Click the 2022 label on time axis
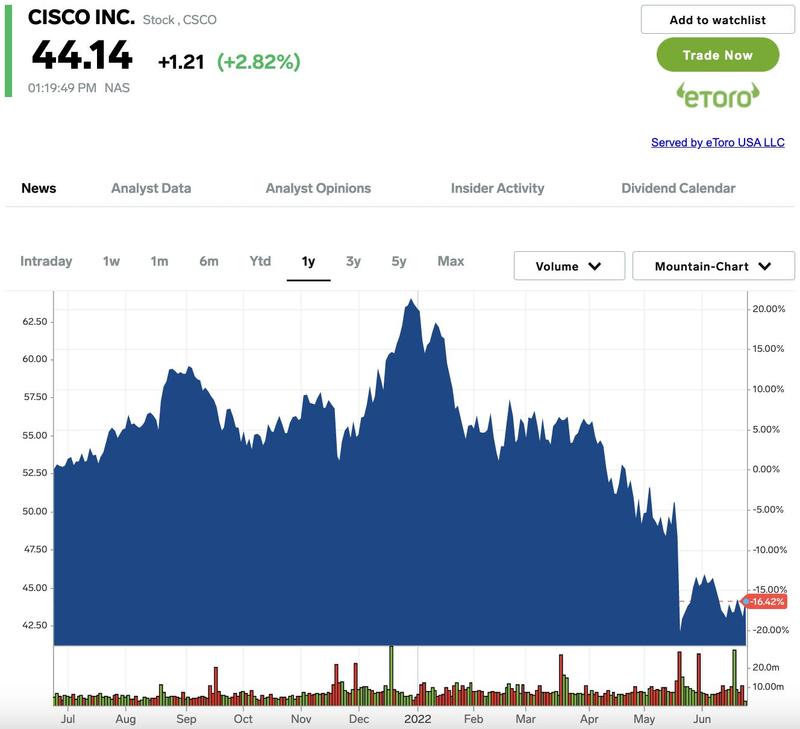The width and height of the screenshot is (800, 729). (x=417, y=719)
